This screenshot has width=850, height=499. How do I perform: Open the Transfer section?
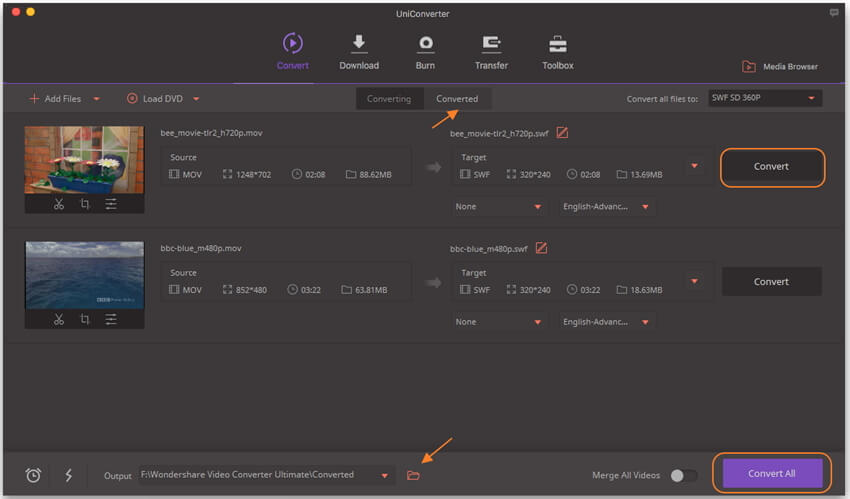pyautogui.click(x=491, y=51)
